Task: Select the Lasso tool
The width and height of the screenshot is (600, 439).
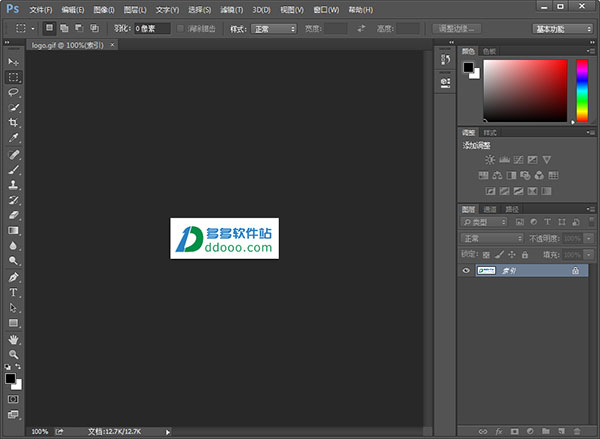Action: (x=13, y=92)
